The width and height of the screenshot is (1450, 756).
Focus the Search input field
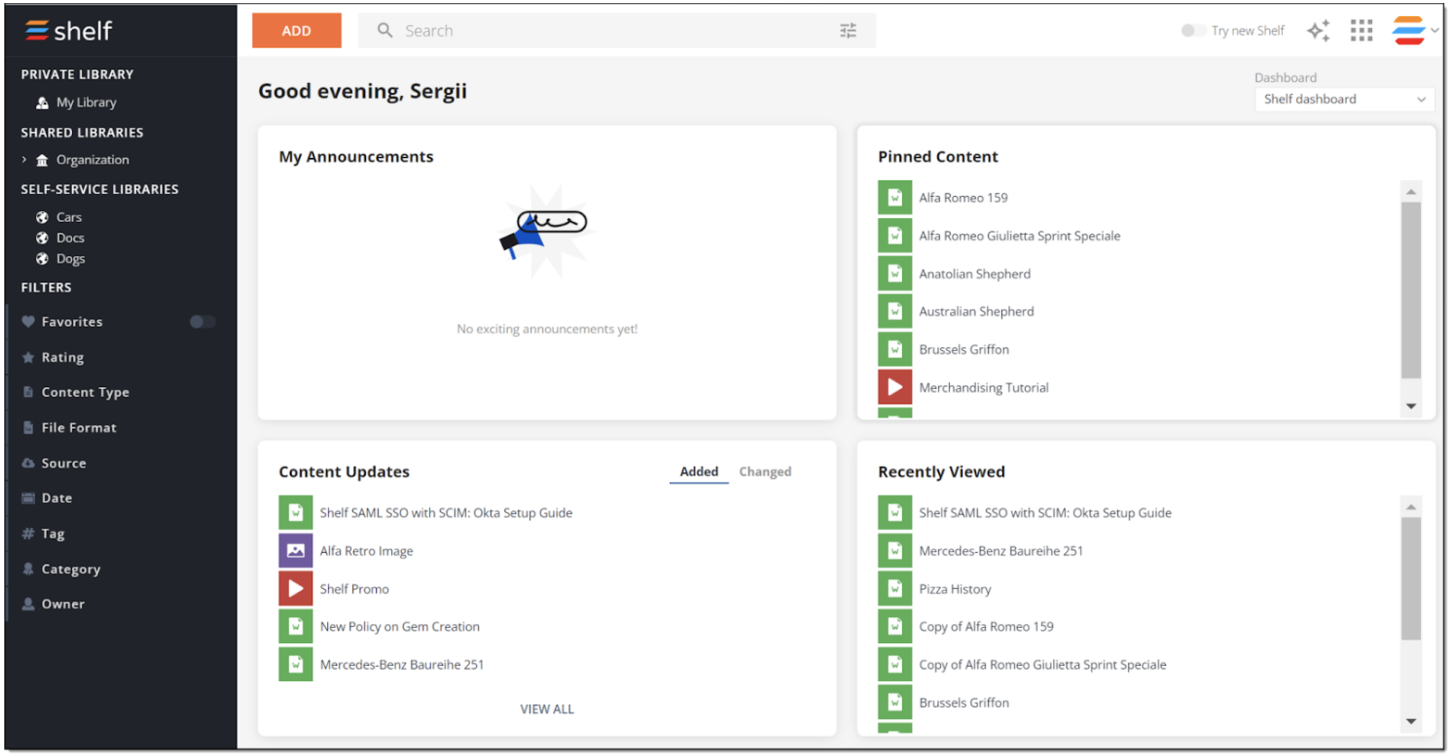[617, 31]
